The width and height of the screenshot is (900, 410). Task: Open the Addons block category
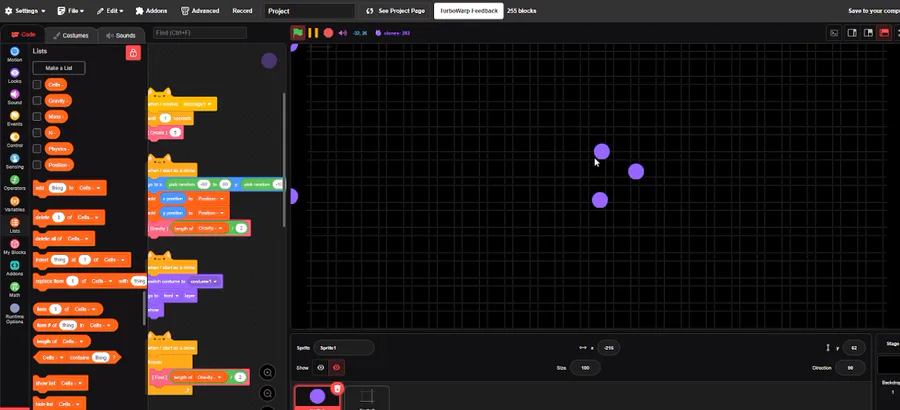point(14,269)
